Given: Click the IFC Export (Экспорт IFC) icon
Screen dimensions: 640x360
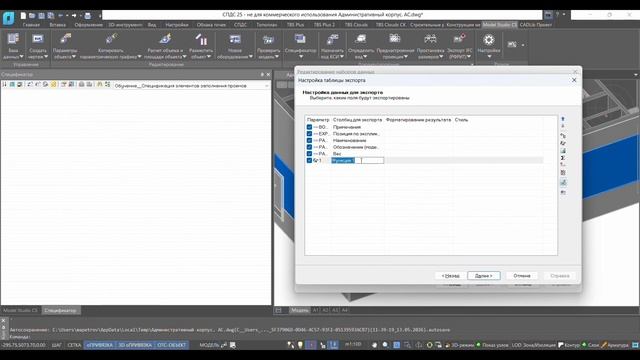Looking at the screenshot, I should click(459, 39).
